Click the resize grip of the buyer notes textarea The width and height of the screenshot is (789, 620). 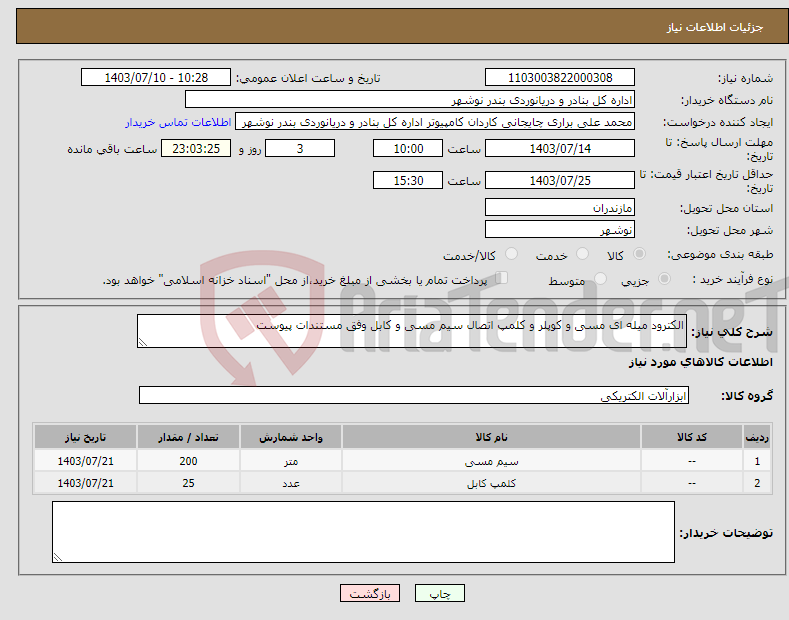point(58,557)
